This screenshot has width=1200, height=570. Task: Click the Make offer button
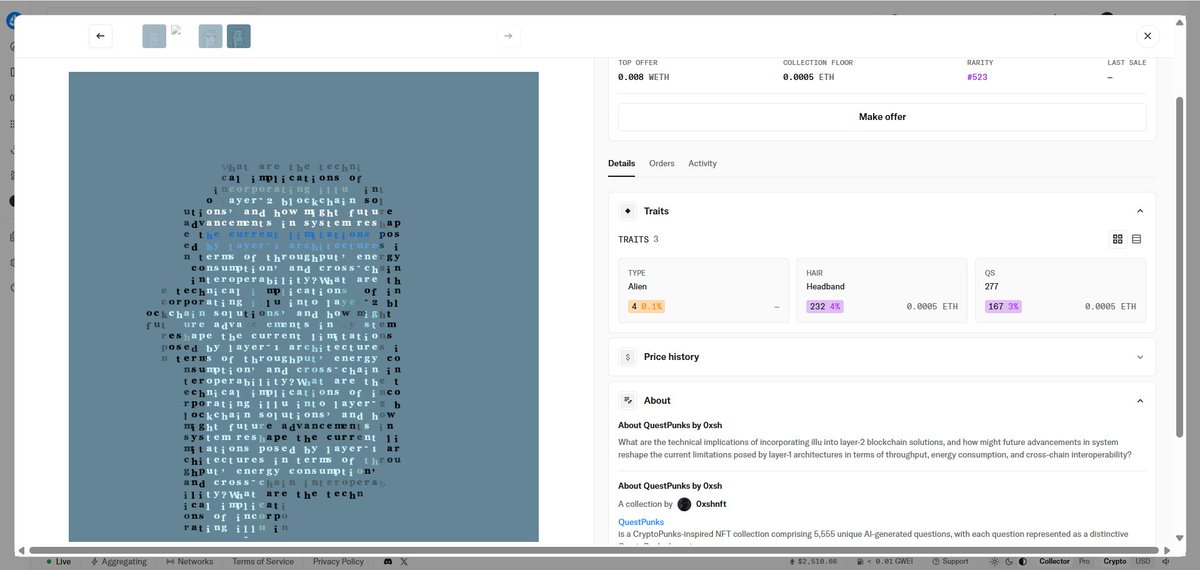pyautogui.click(x=882, y=117)
